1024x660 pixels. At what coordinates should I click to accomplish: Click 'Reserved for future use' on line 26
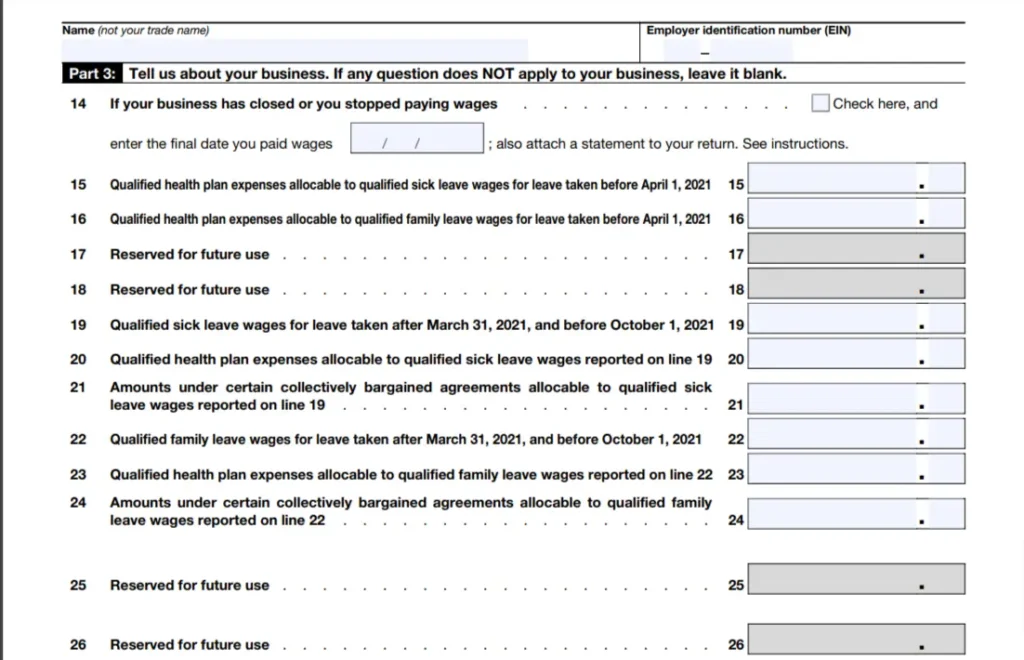point(189,645)
